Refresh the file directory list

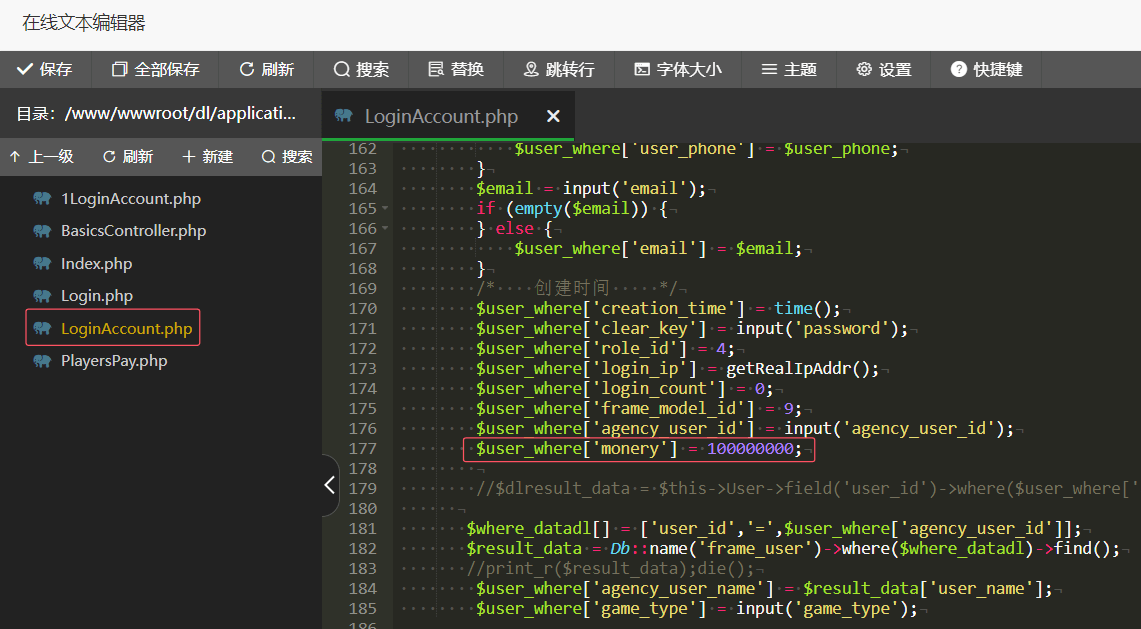tap(128, 157)
